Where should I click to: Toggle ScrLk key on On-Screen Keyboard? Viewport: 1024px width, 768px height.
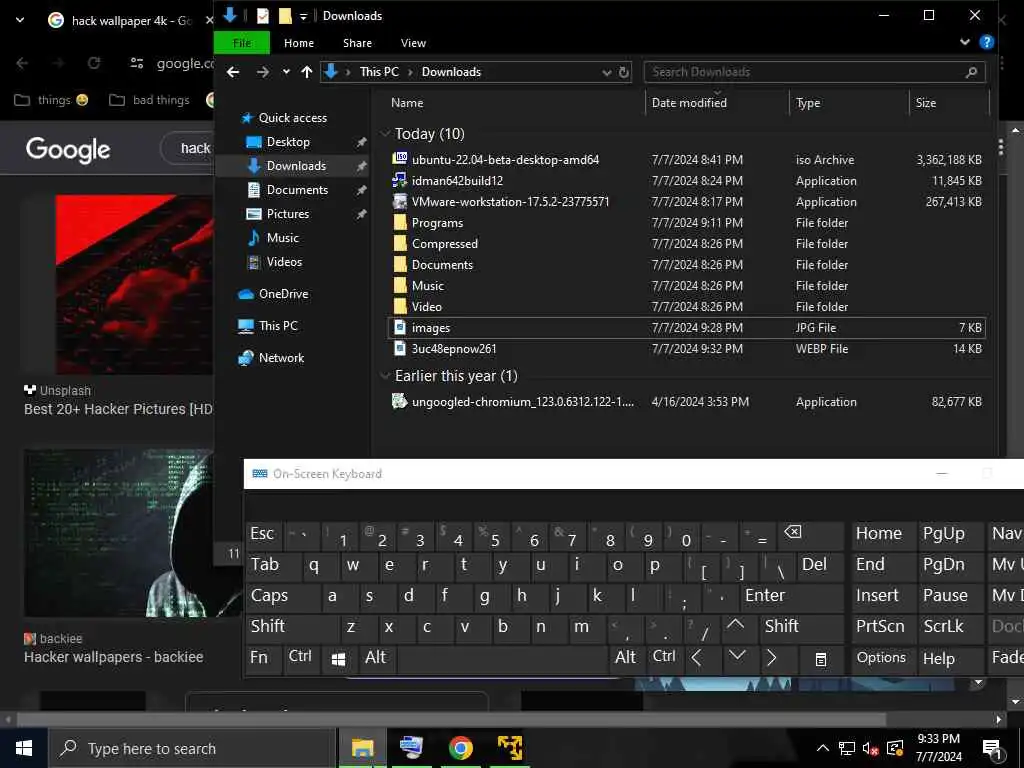[x=950, y=626]
